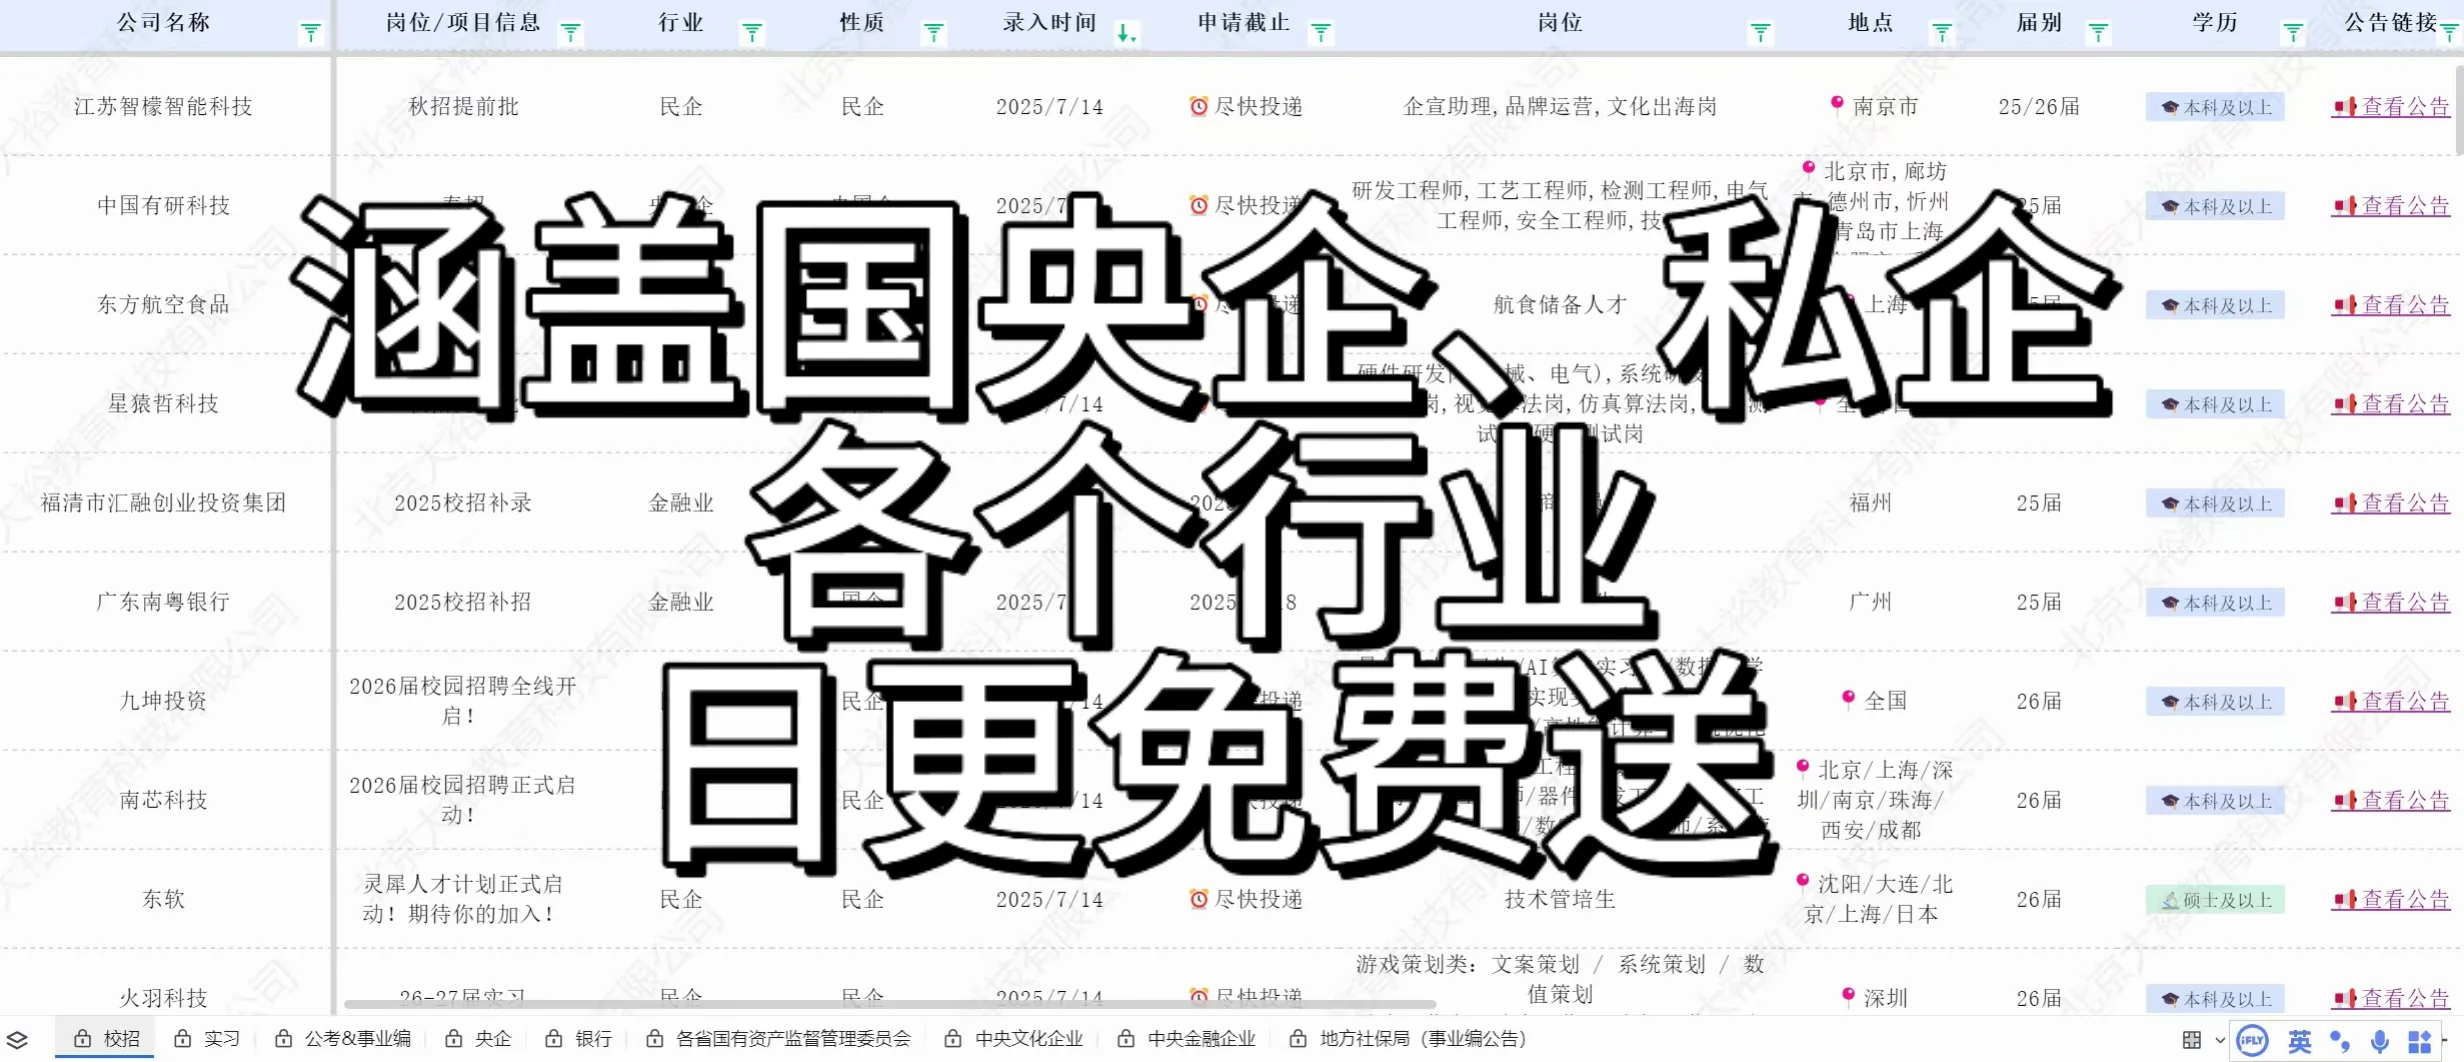Click the iFLY input method icon
Screen dimensions: 2464x1062
(2252, 1040)
